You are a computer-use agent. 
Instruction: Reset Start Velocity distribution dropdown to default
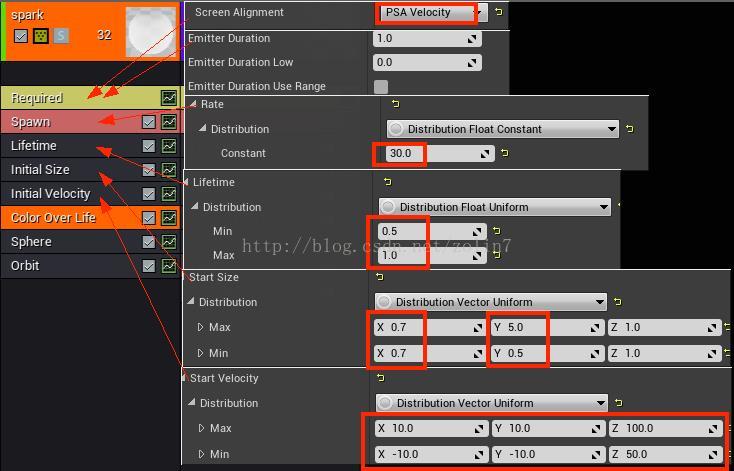coord(619,403)
